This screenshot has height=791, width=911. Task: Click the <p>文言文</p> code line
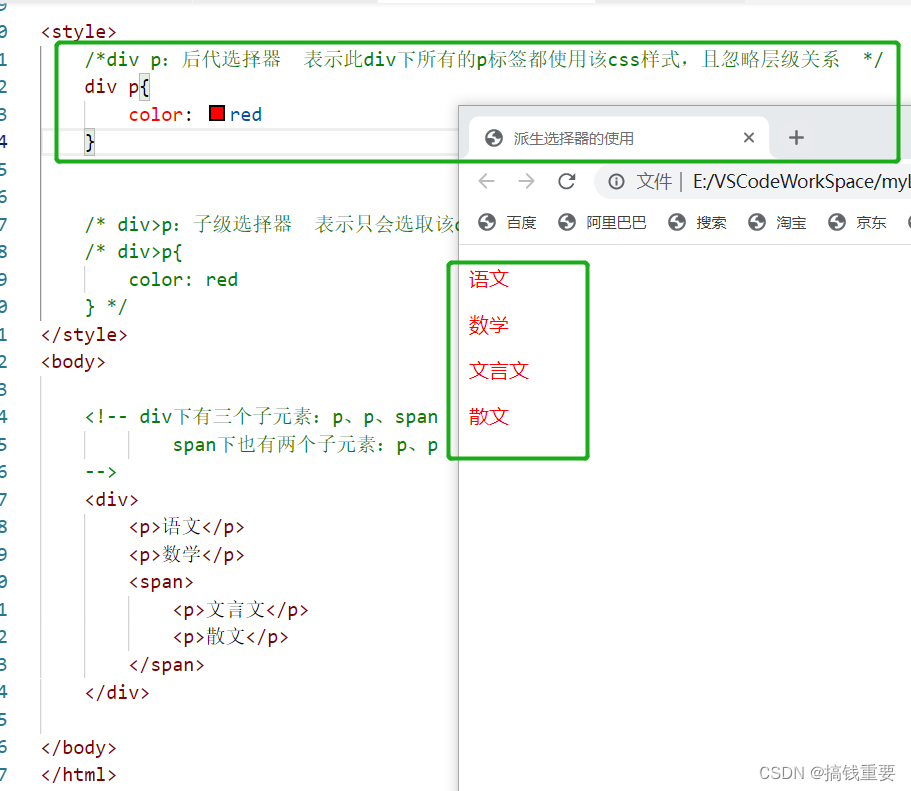tap(241, 610)
